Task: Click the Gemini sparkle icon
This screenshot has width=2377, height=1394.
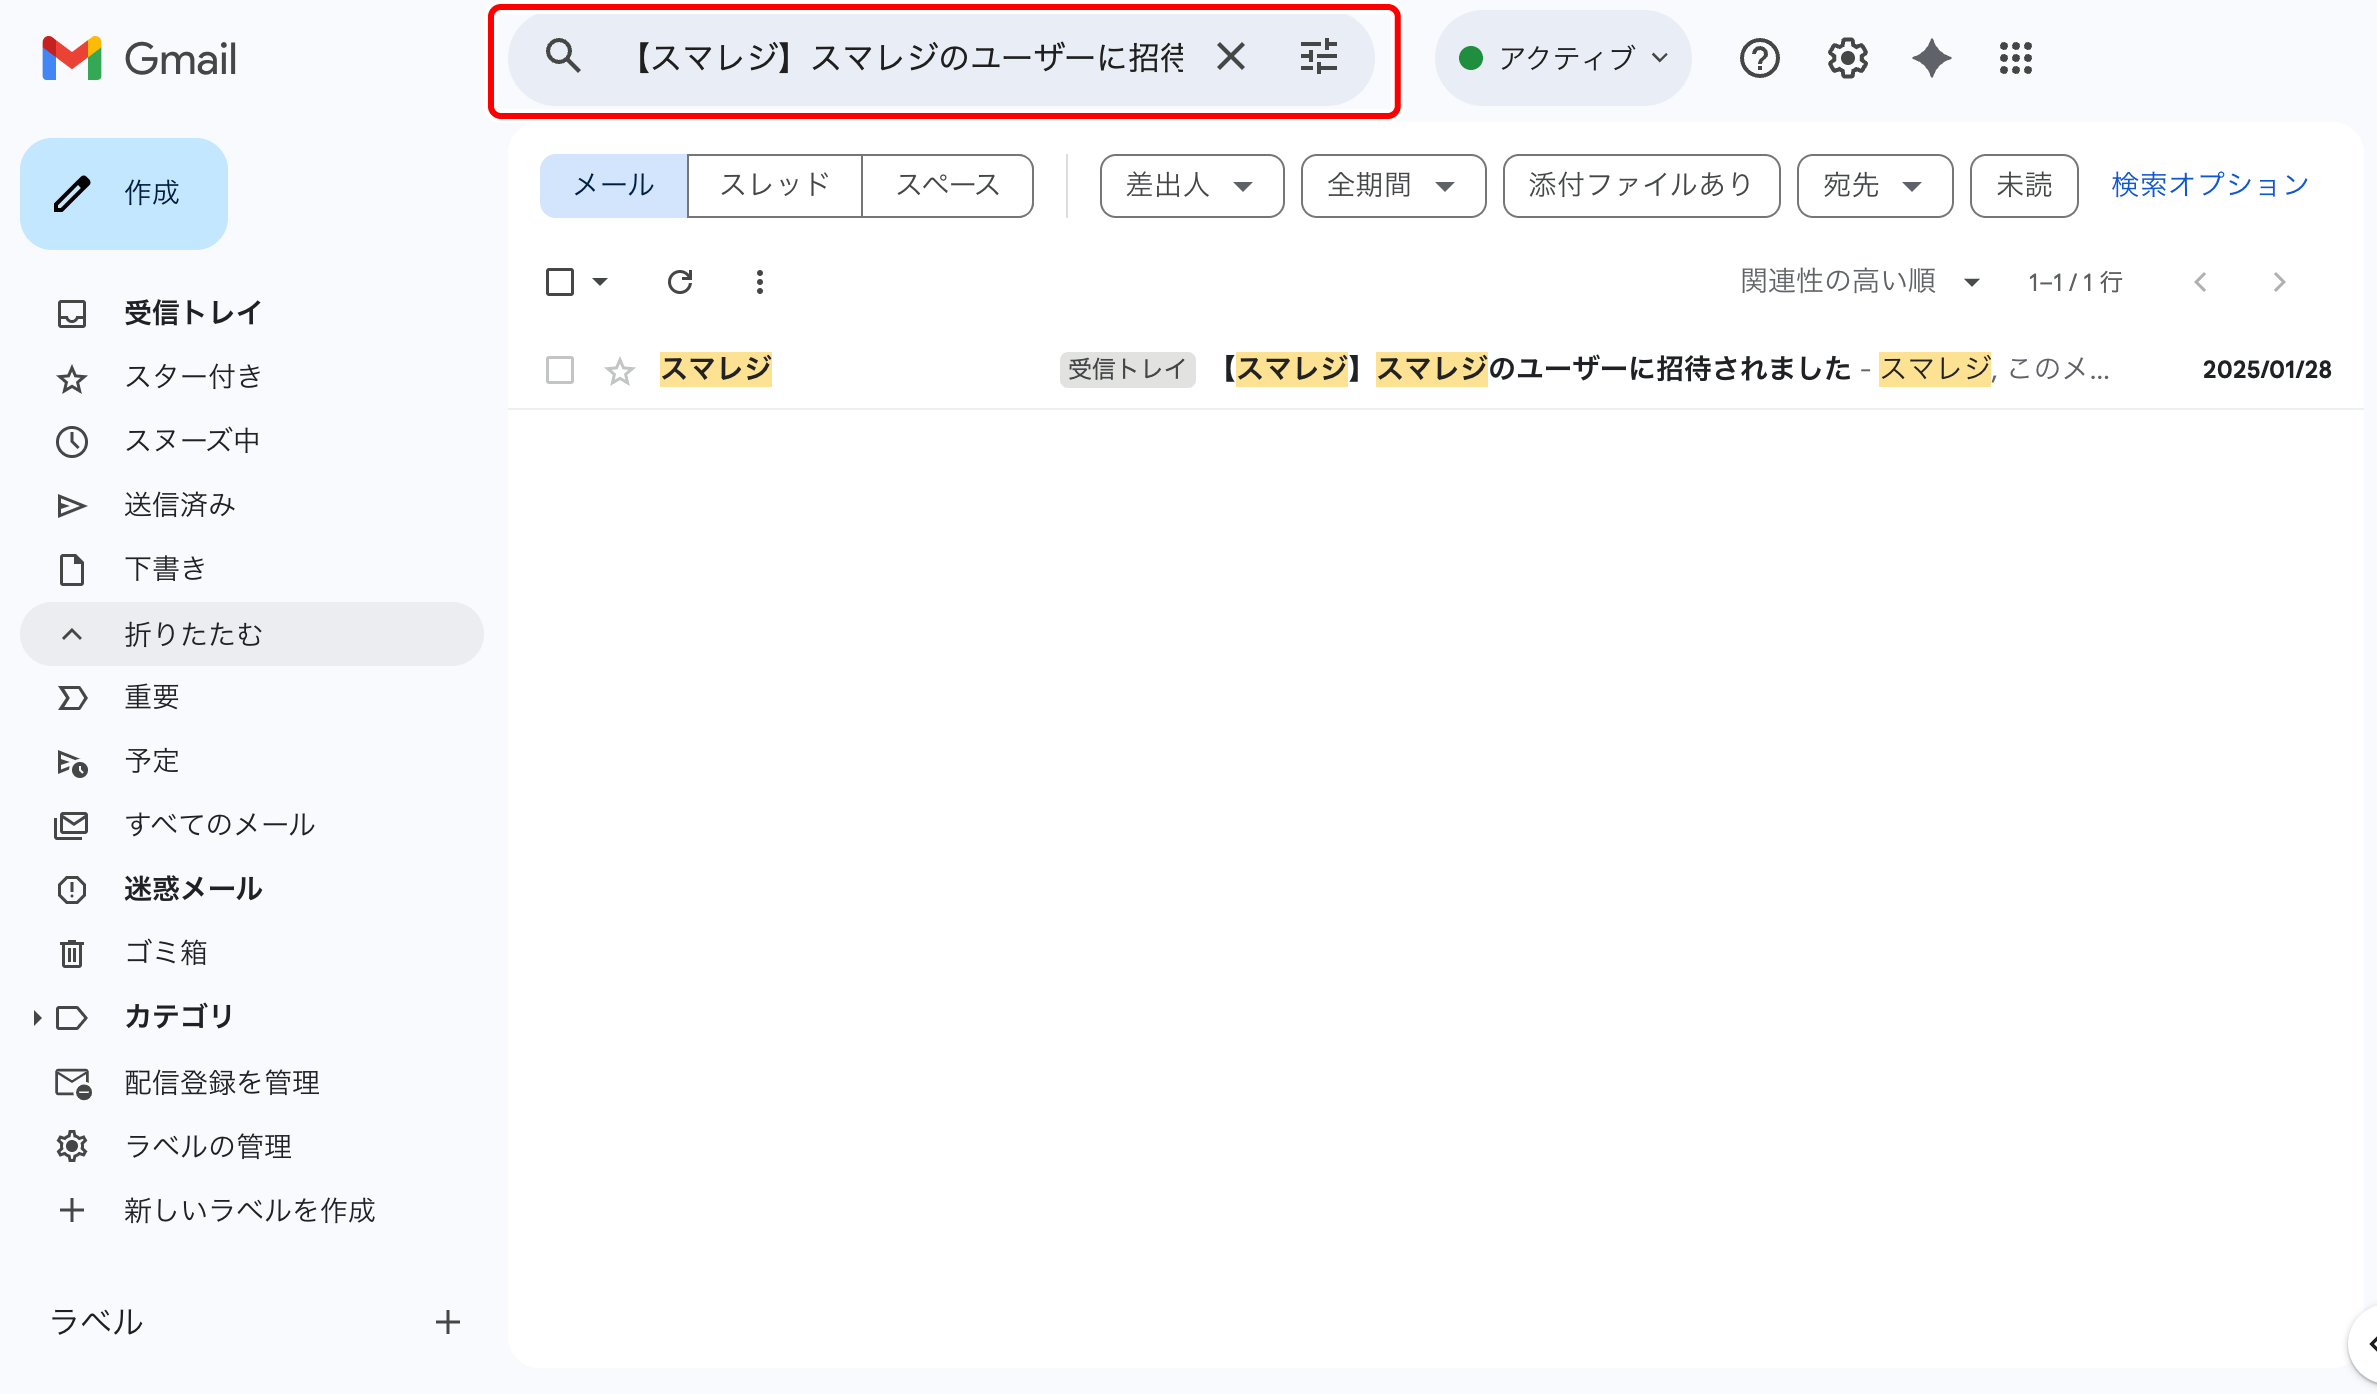Action: point(1931,58)
